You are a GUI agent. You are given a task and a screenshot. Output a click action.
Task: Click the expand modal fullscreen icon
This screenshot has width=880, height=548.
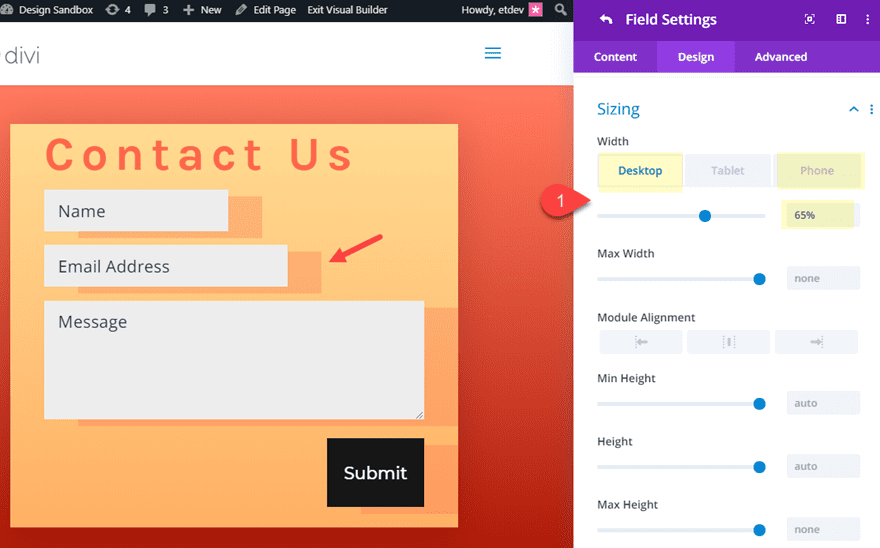coord(809,20)
